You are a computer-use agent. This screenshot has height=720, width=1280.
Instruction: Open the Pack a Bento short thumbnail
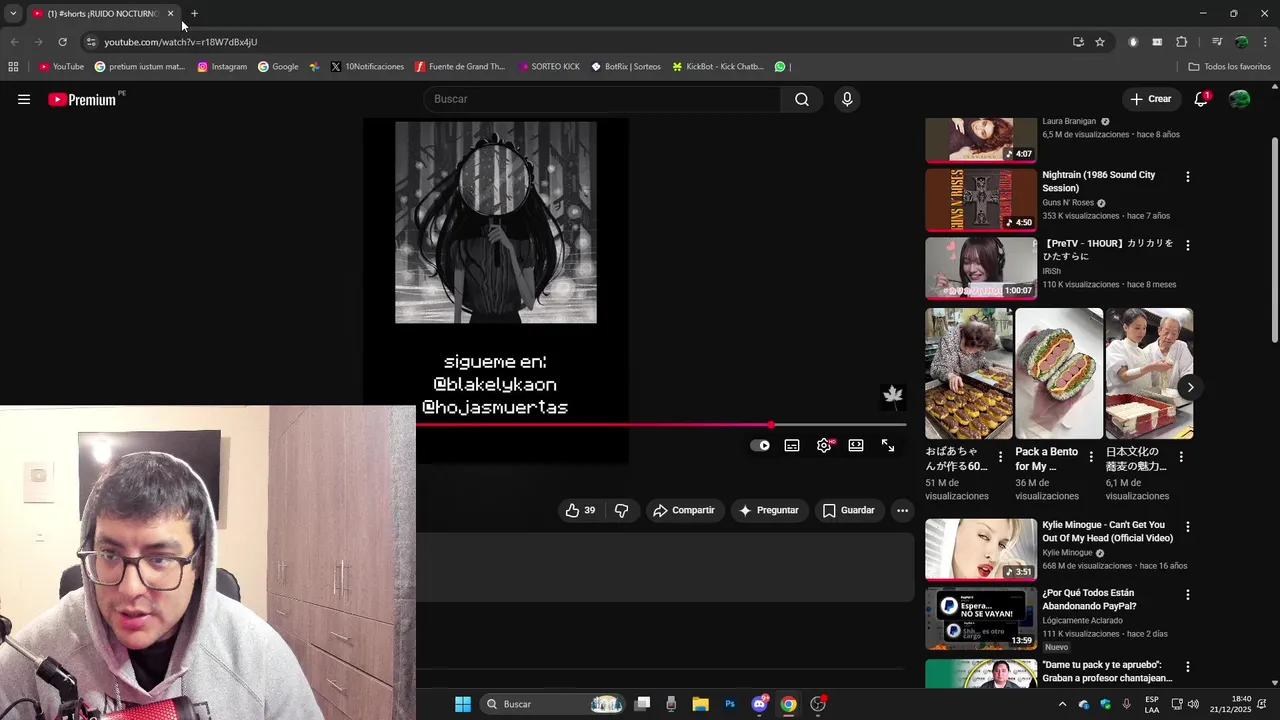coord(1059,373)
